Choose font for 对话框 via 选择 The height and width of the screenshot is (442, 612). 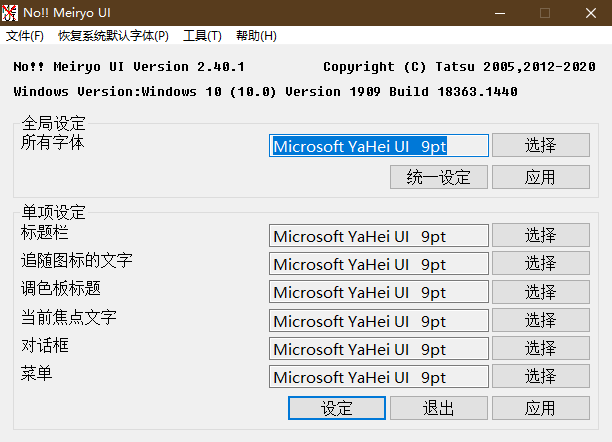(x=541, y=348)
